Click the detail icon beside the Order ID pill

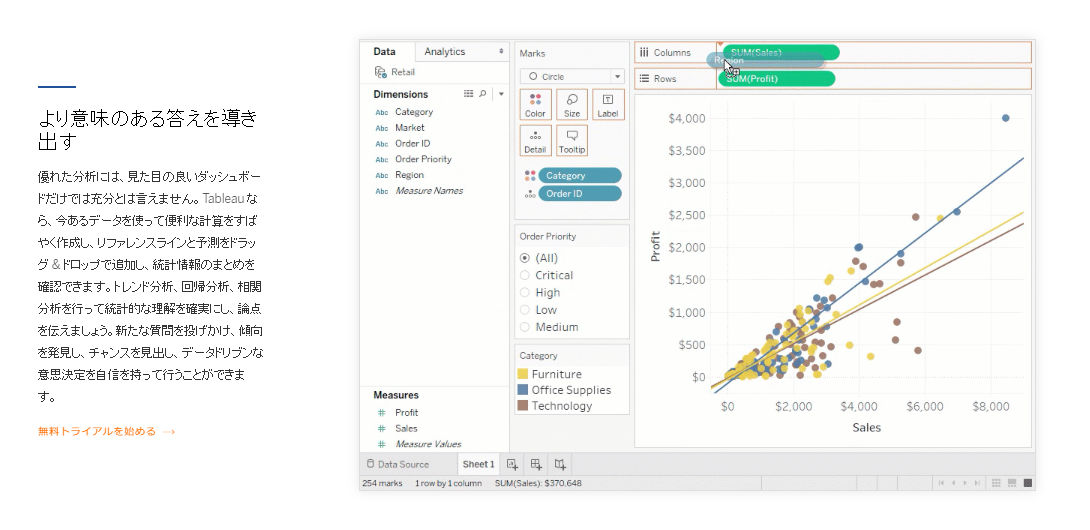(530, 194)
